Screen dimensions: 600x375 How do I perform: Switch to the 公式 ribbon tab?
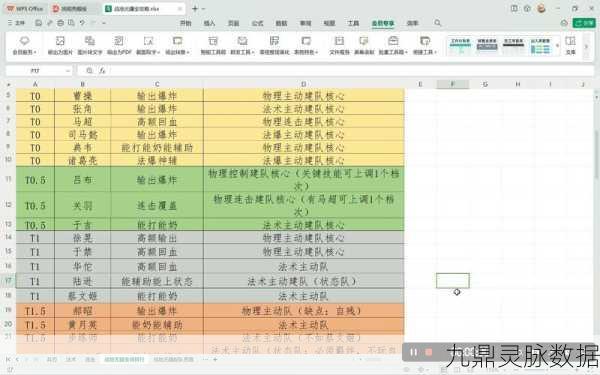tap(258, 23)
